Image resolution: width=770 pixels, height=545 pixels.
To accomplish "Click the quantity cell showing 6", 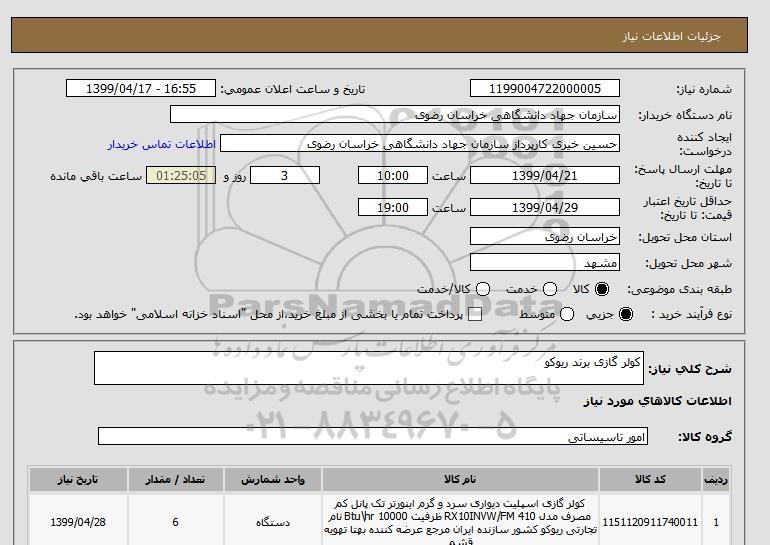I will coord(175,522).
